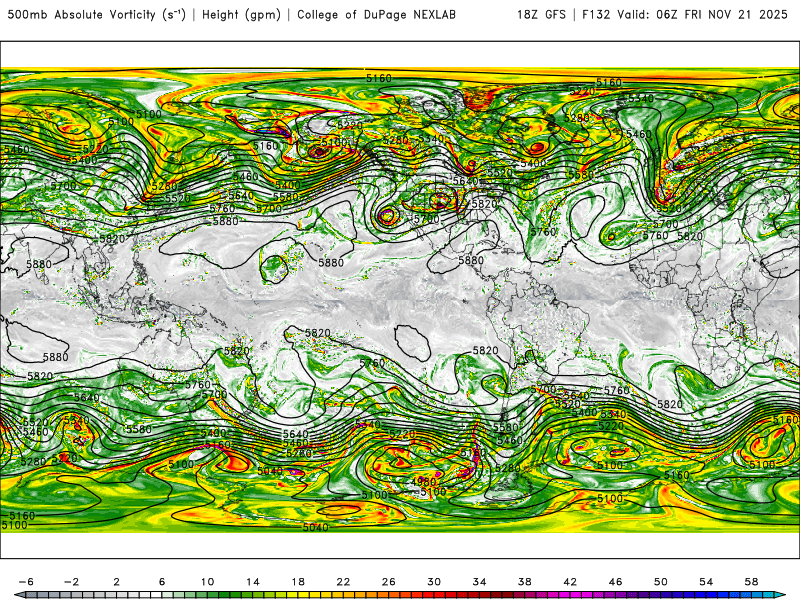Click the "6" tick label on the colorbar
The height and width of the screenshot is (600, 800).
click(162, 582)
